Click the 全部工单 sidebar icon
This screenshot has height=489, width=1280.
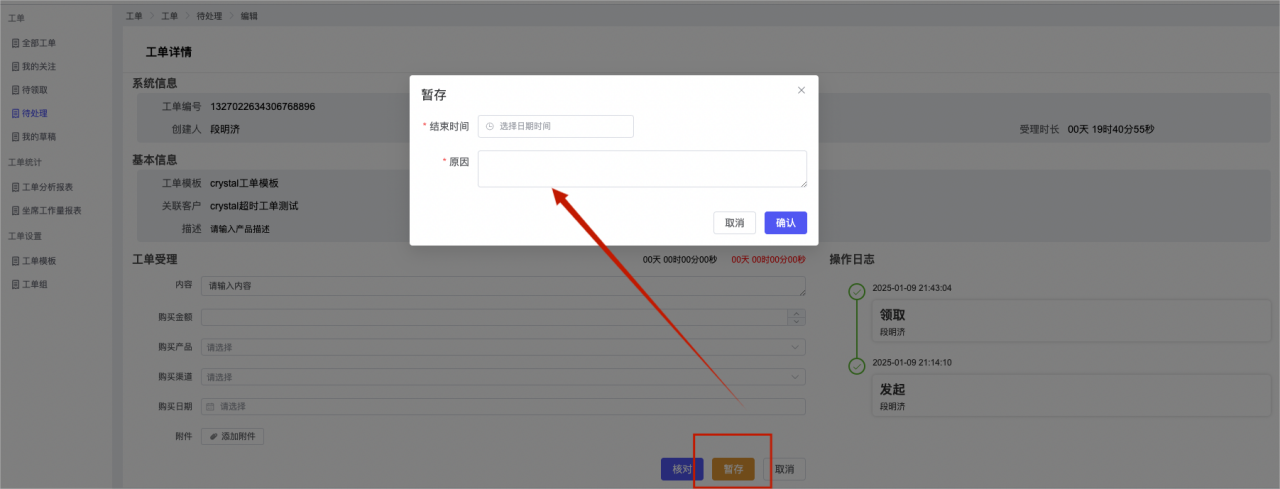click(15, 43)
